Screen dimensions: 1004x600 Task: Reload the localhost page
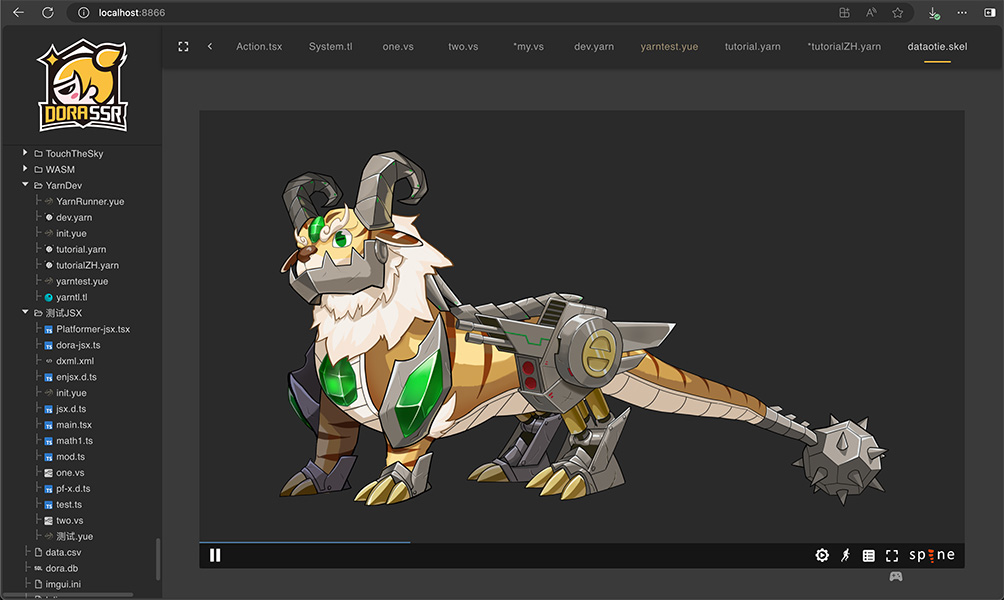[48, 13]
